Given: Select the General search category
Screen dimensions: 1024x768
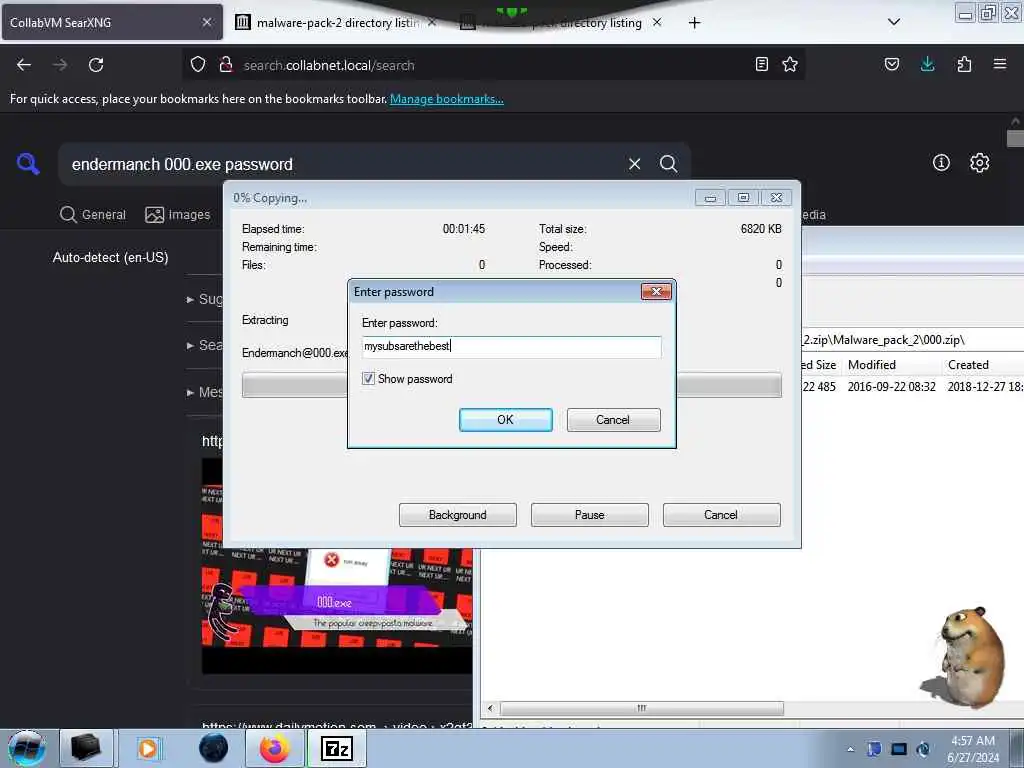Looking at the screenshot, I should [x=93, y=215].
